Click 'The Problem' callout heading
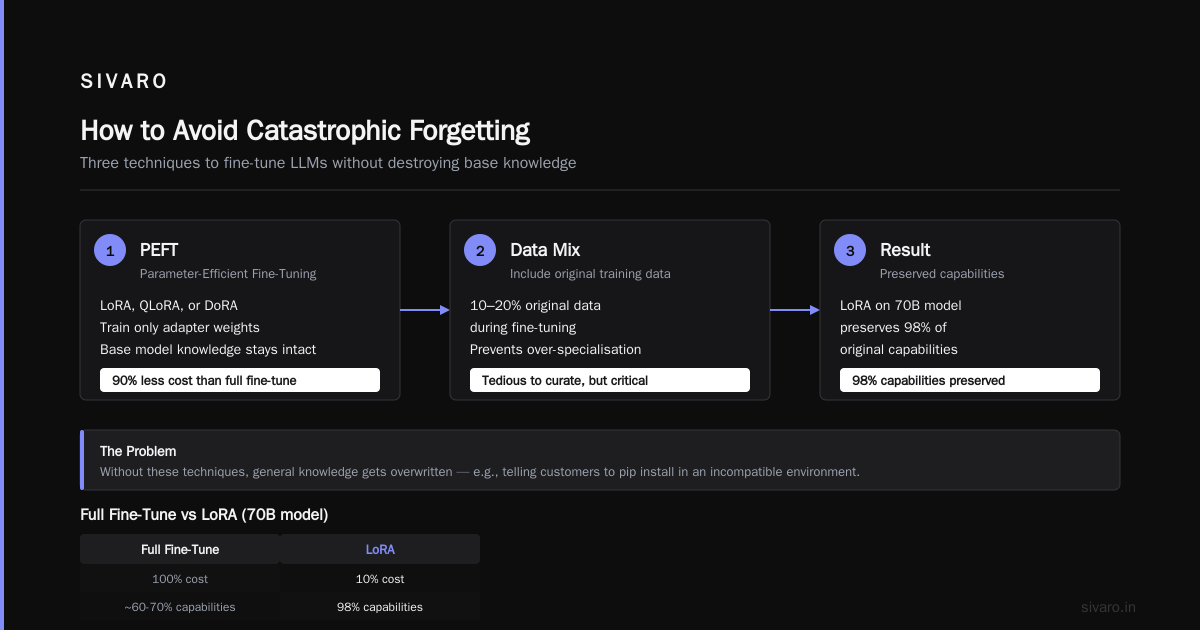The width and height of the screenshot is (1200, 630). coord(138,451)
